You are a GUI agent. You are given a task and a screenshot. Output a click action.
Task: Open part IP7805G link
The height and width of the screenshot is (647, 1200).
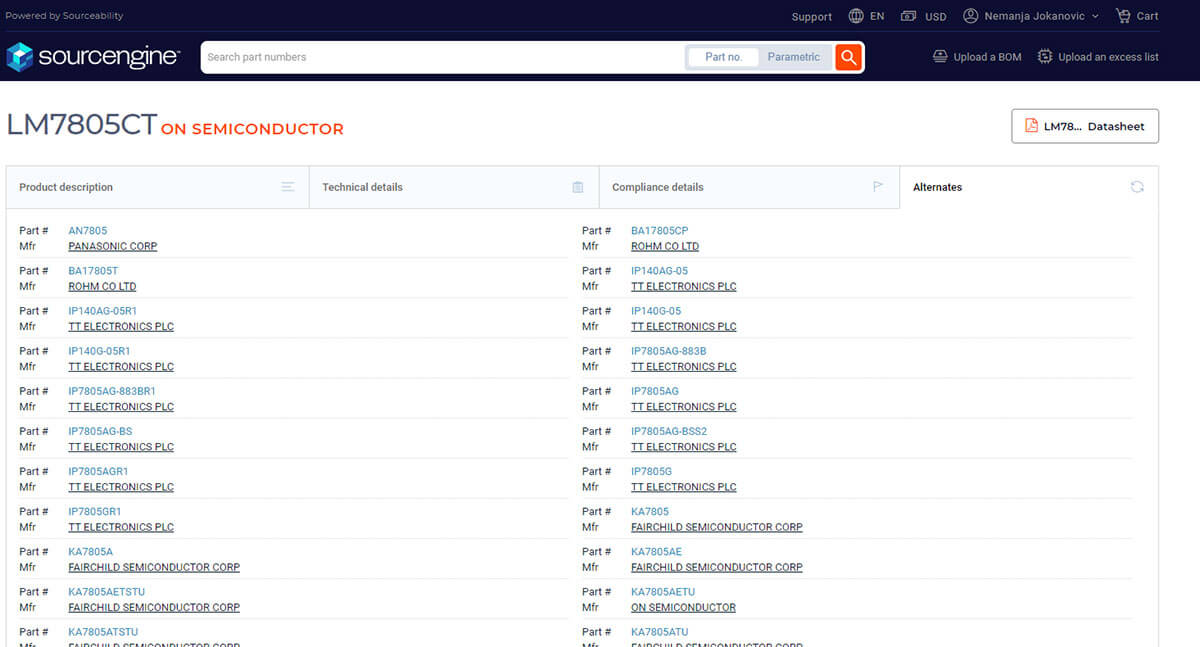pos(651,471)
